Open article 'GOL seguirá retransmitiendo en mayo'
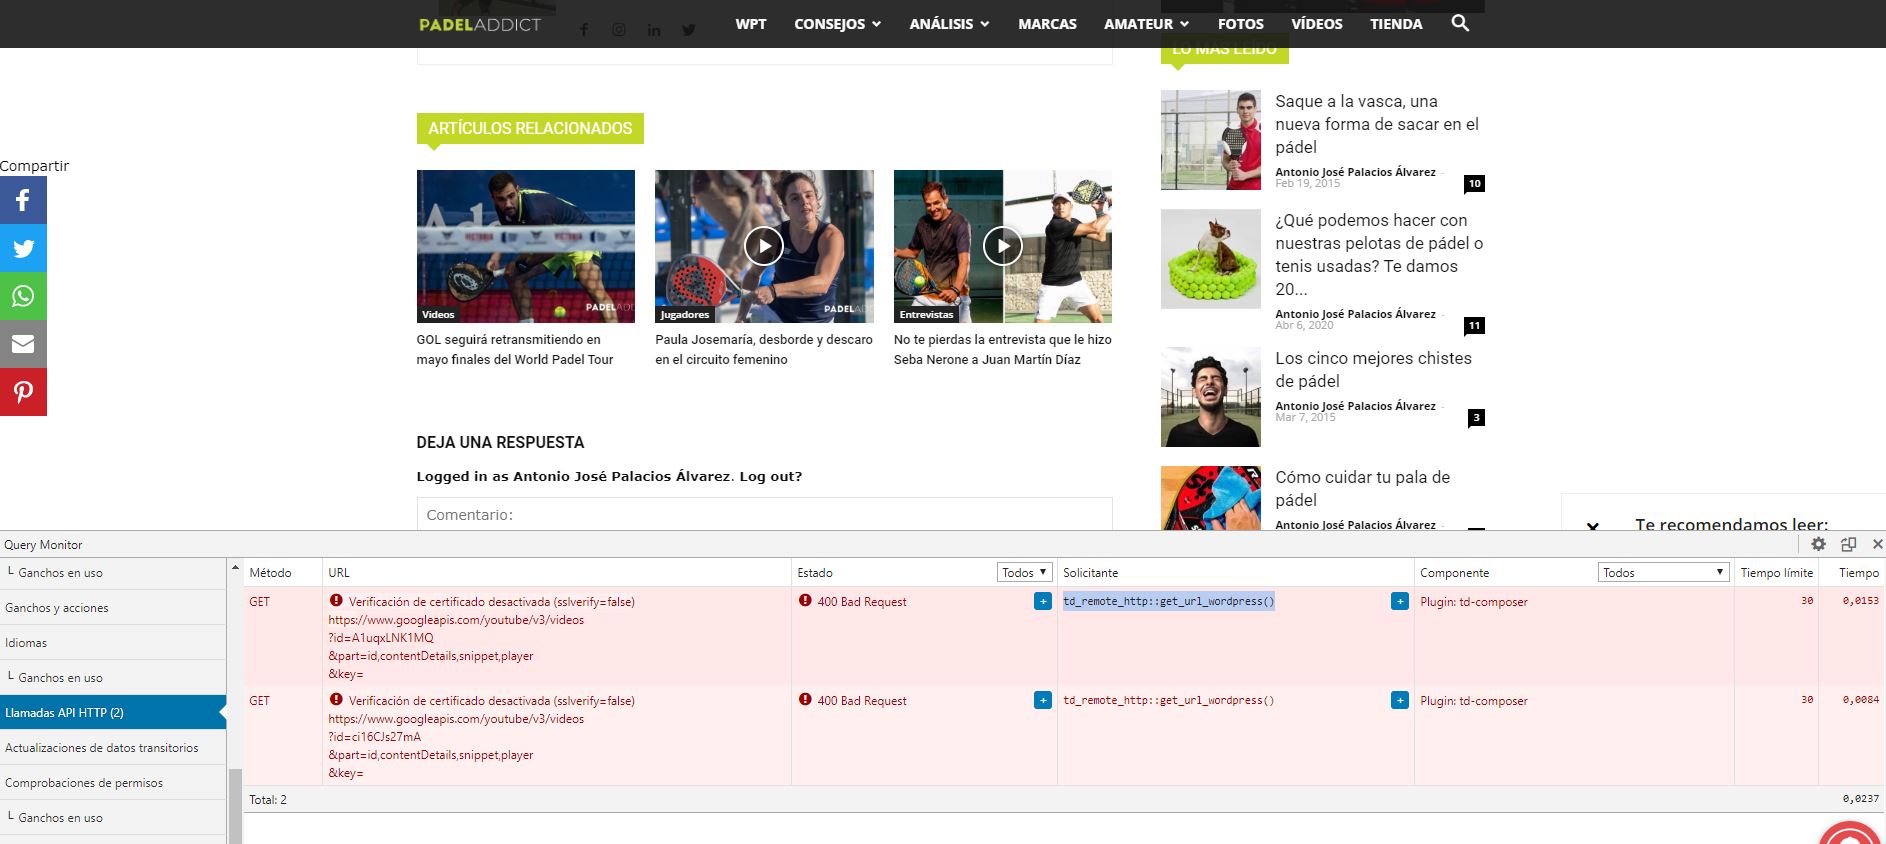 click(515, 349)
